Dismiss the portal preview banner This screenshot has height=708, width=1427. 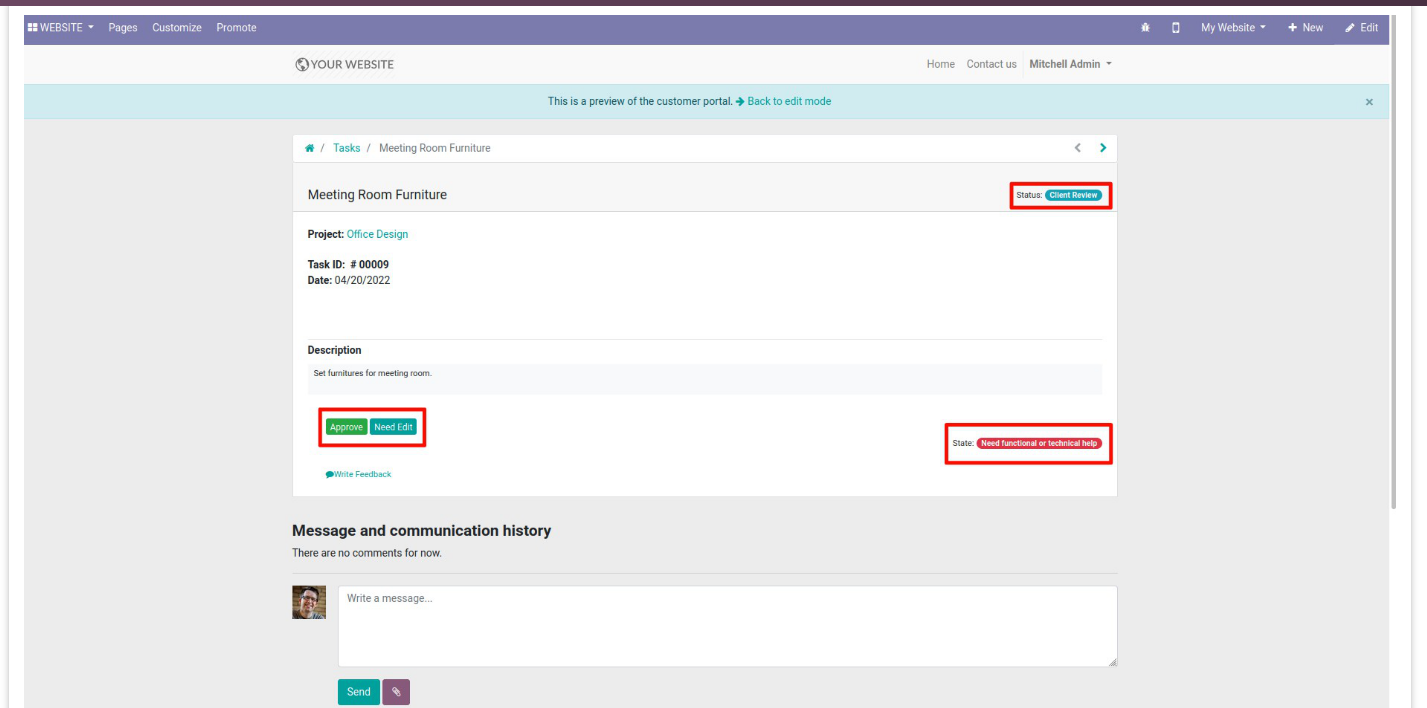pos(1369,102)
